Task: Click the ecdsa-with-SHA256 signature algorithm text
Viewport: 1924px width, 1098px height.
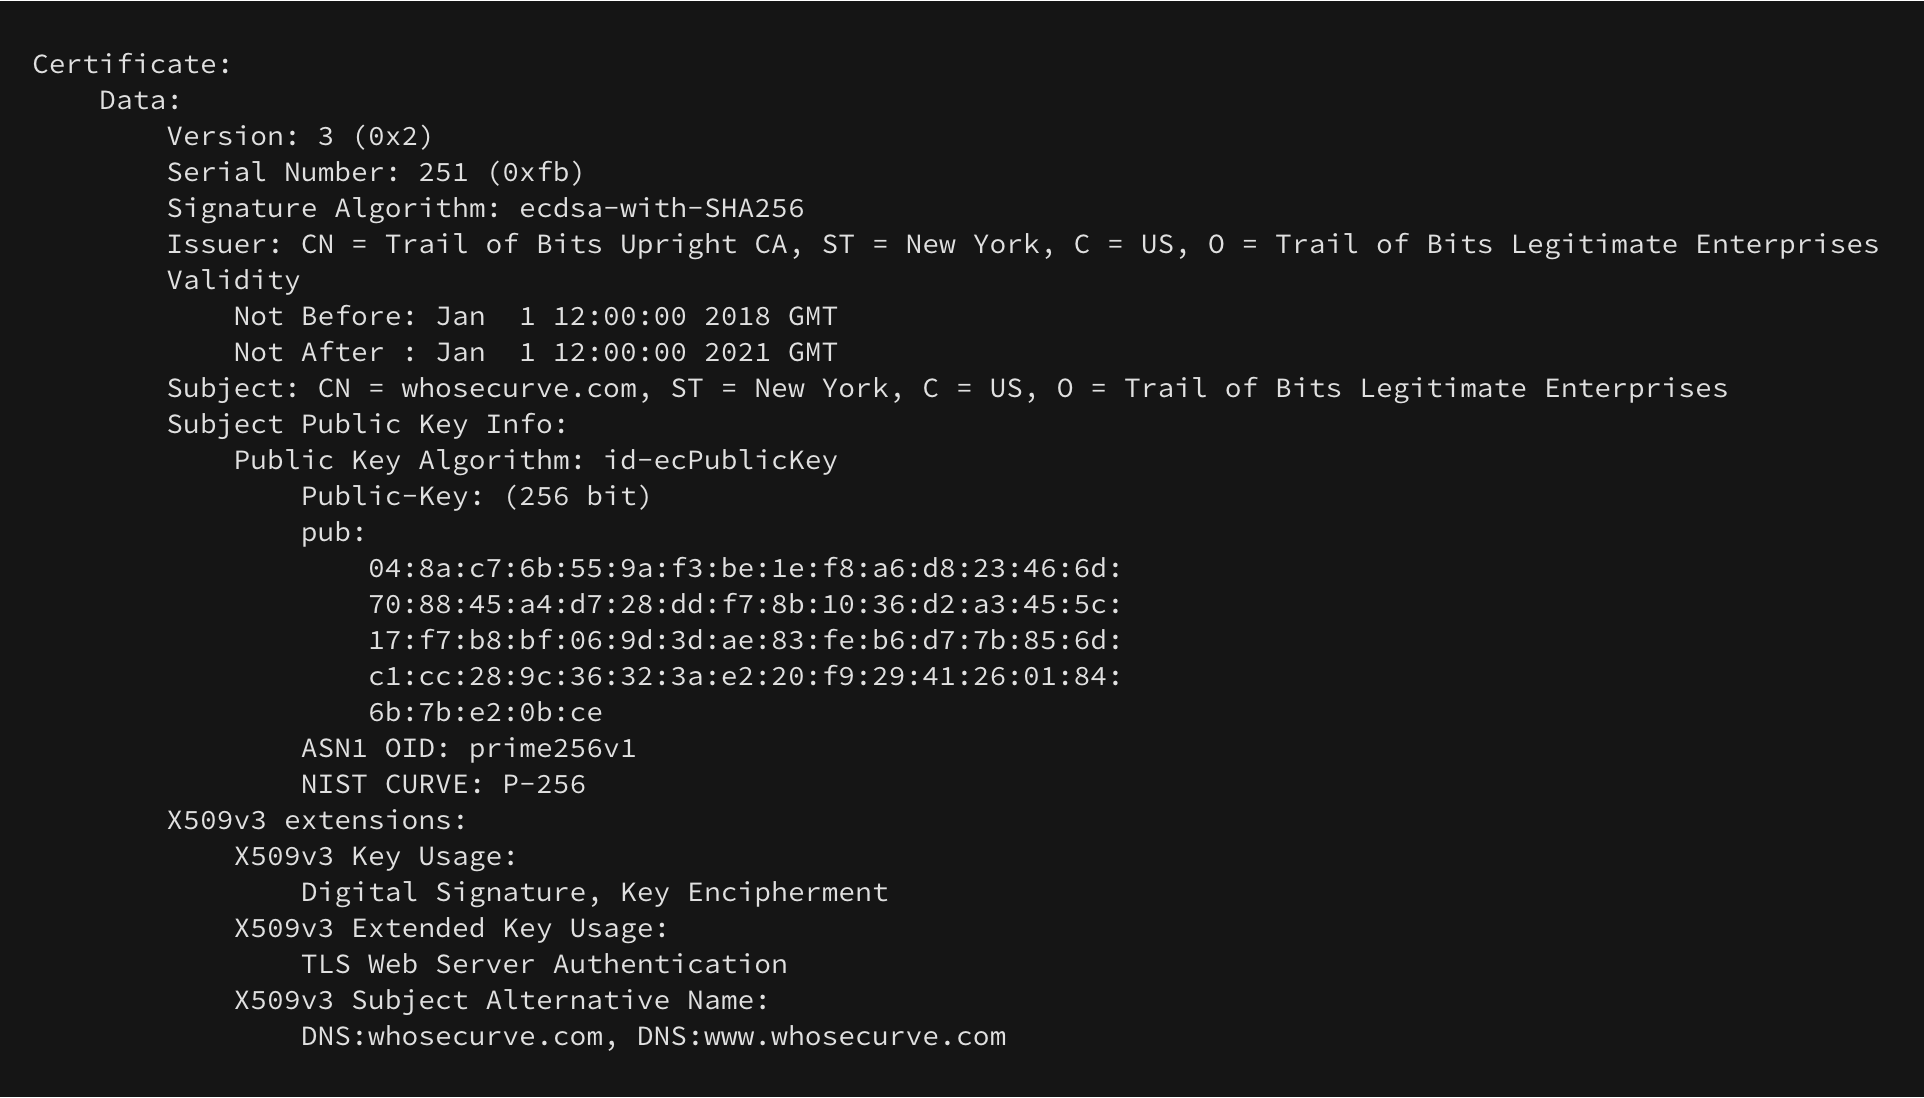Action: (x=661, y=209)
